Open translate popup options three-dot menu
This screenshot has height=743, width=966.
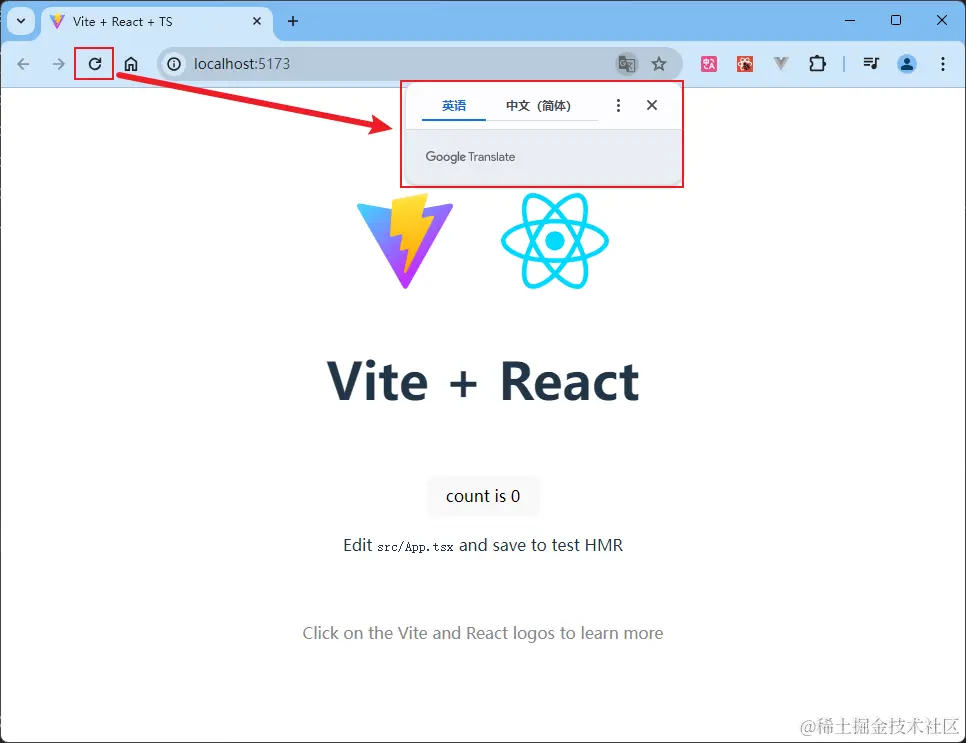[x=618, y=105]
